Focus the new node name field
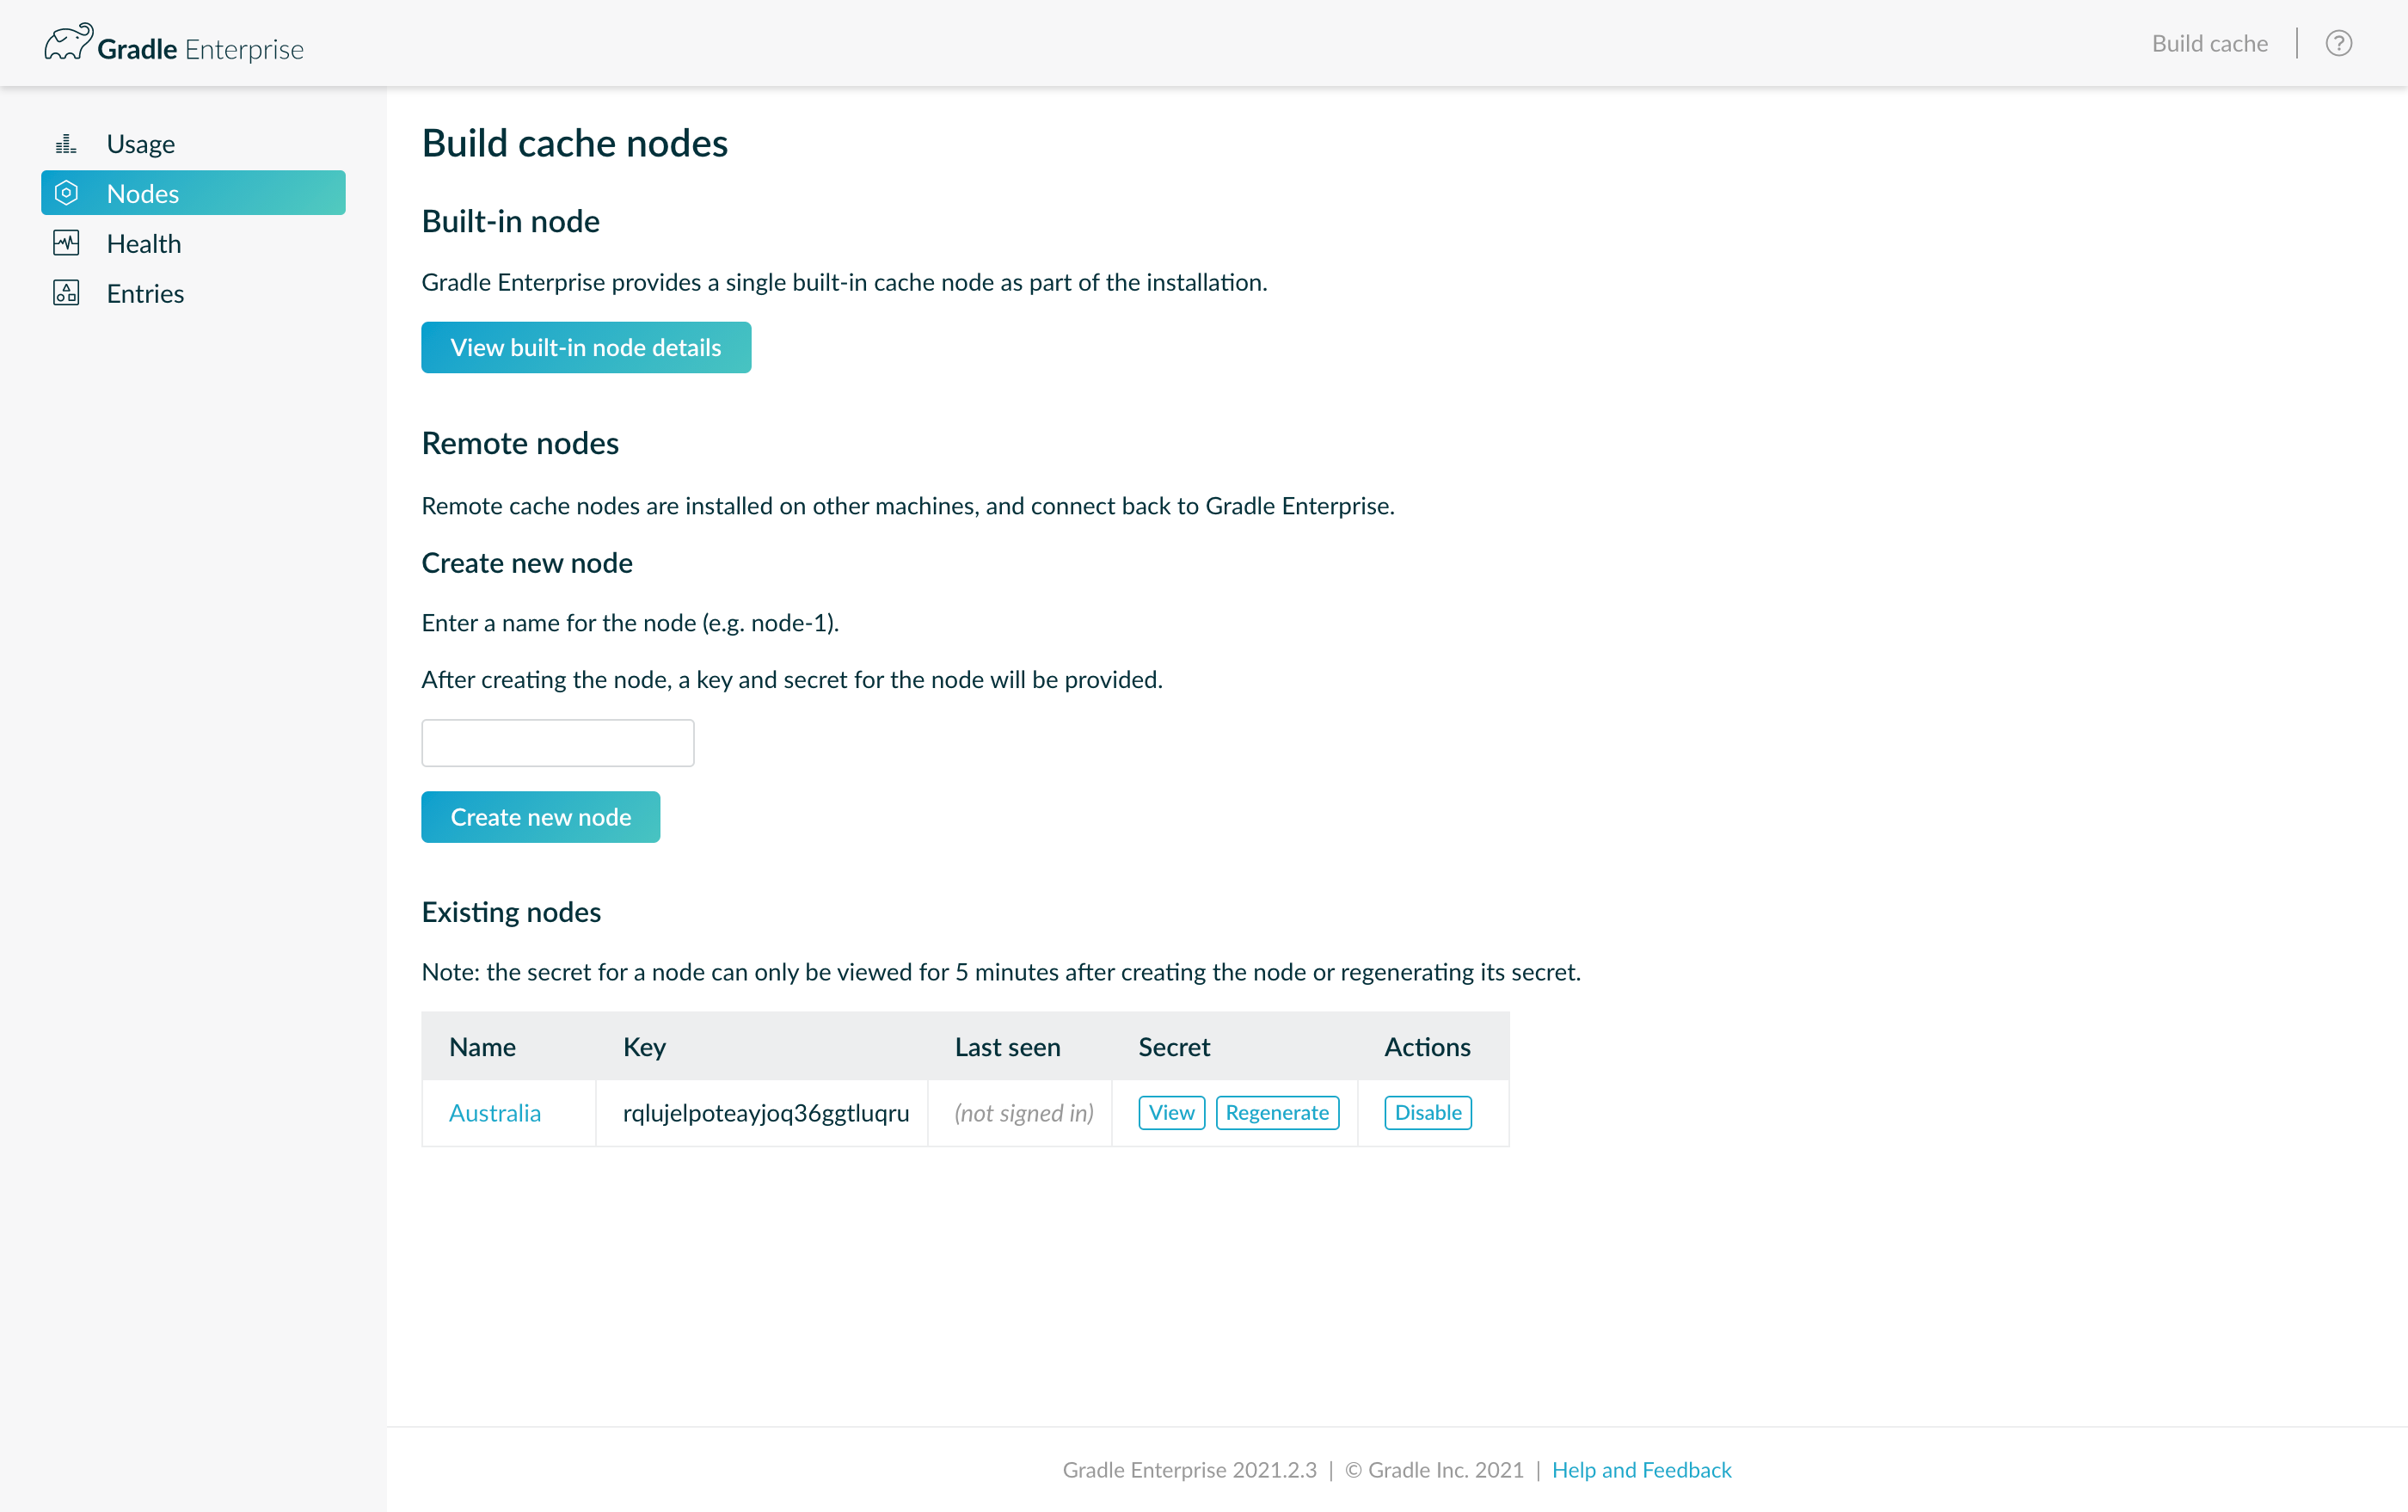 557,743
